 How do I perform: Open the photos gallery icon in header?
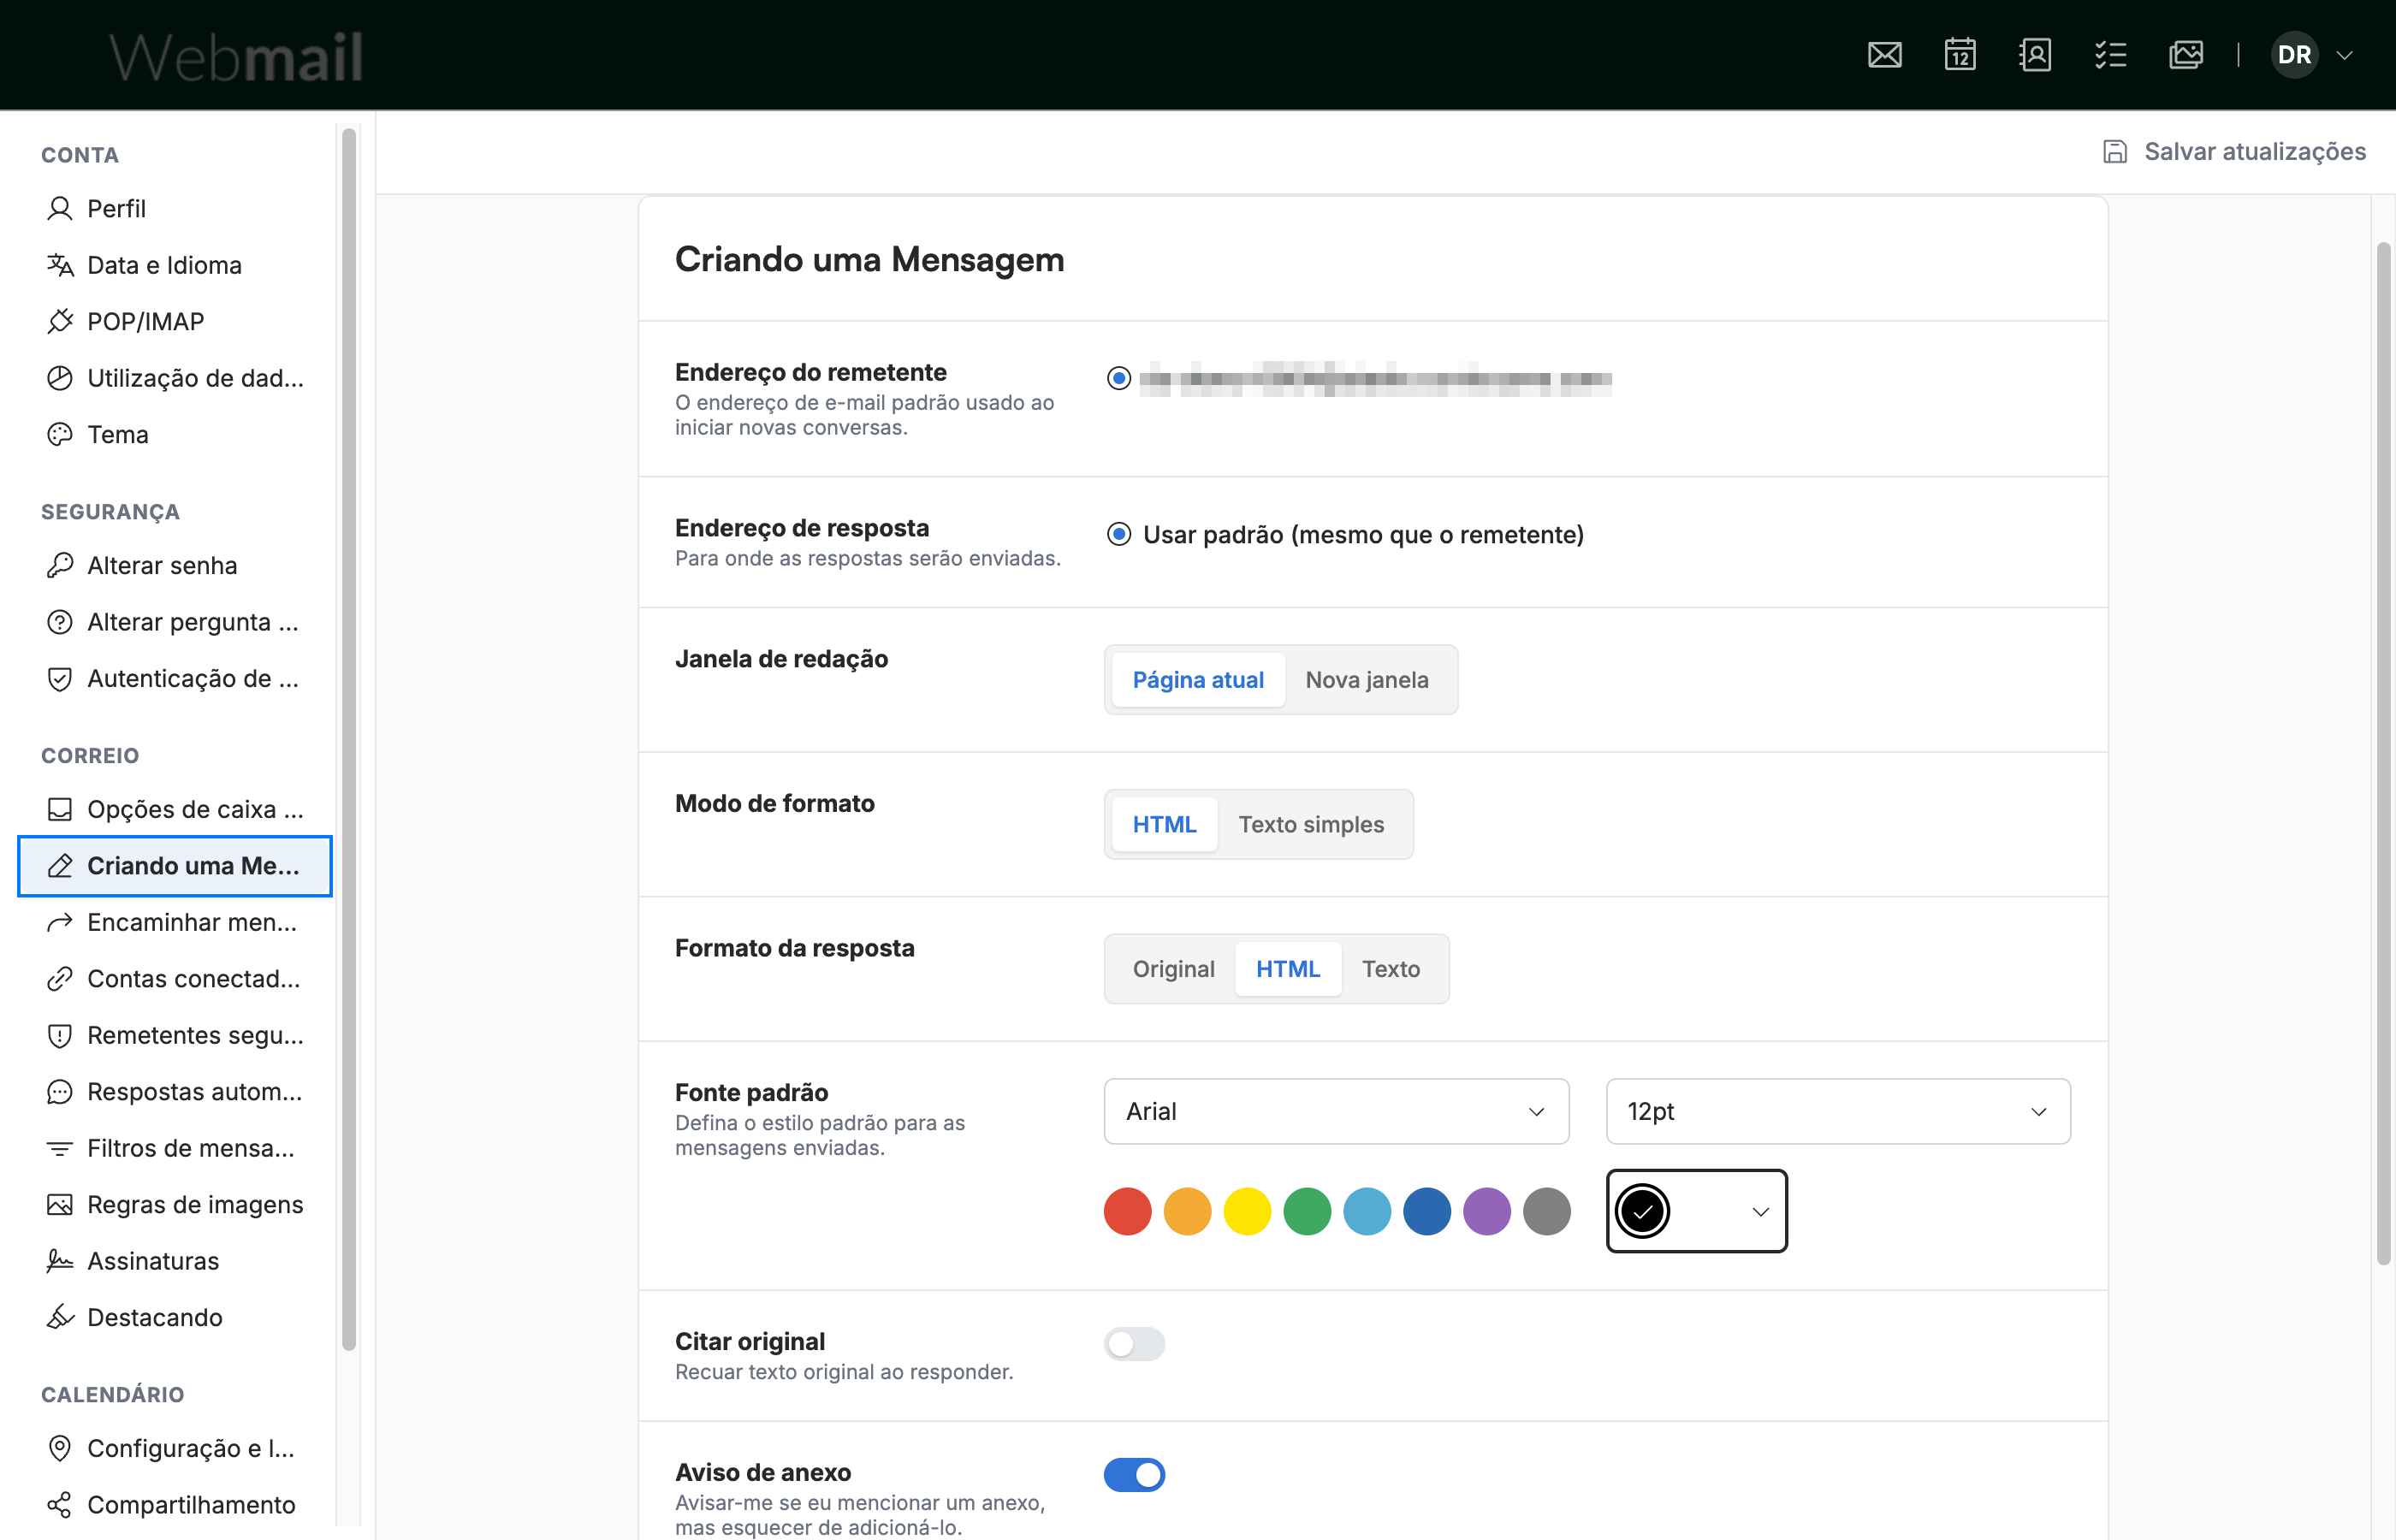(x=2186, y=55)
